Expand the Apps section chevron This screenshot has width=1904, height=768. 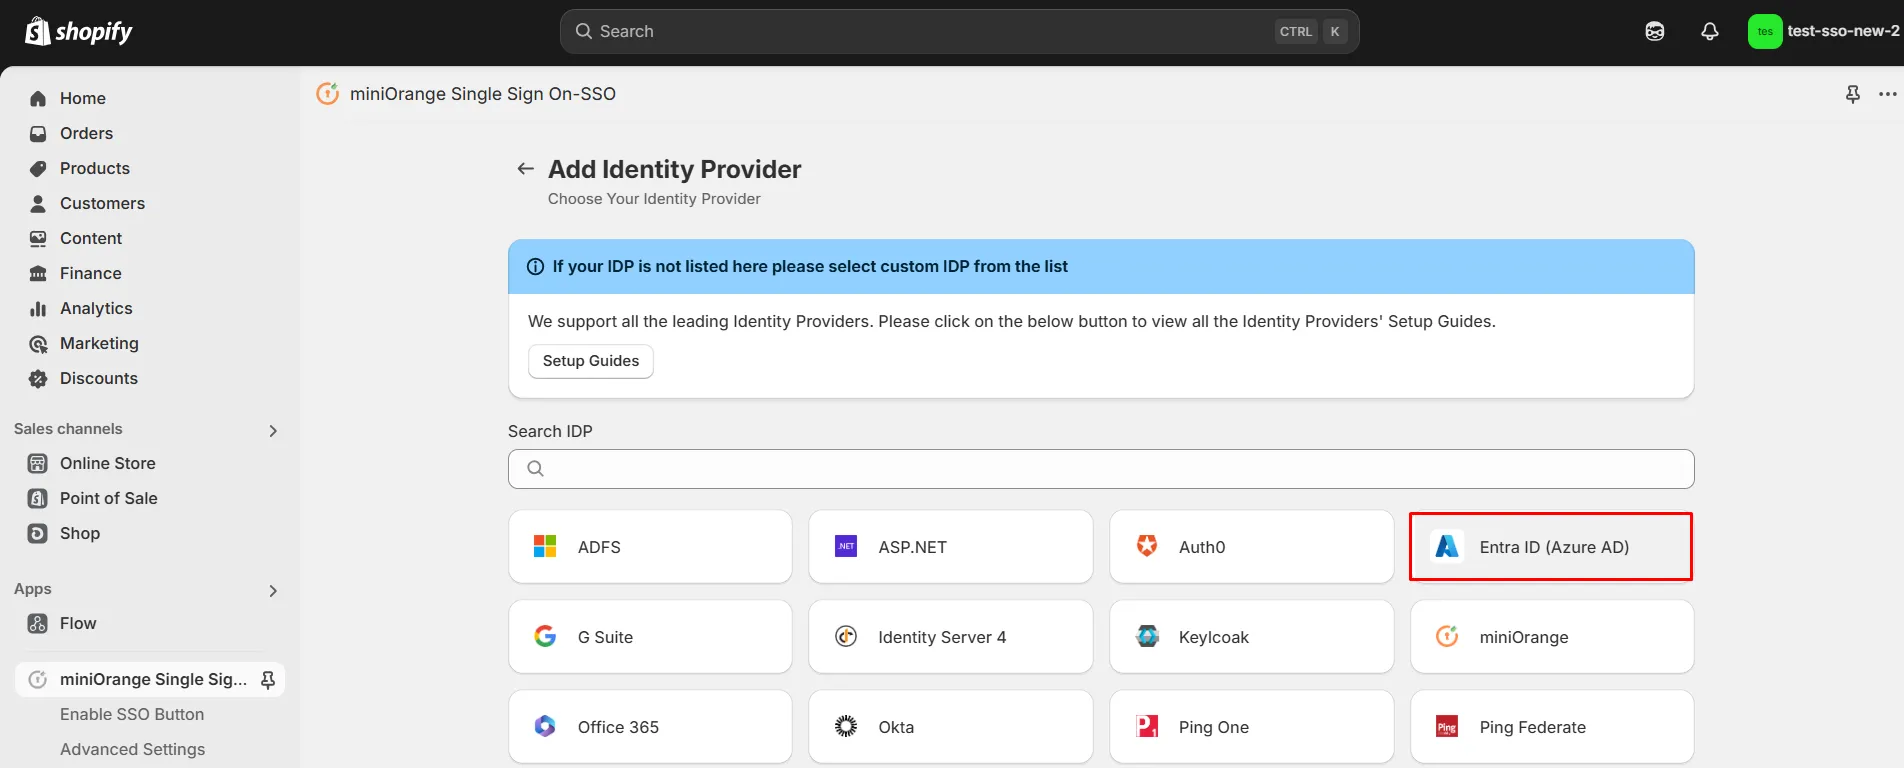pos(273,591)
